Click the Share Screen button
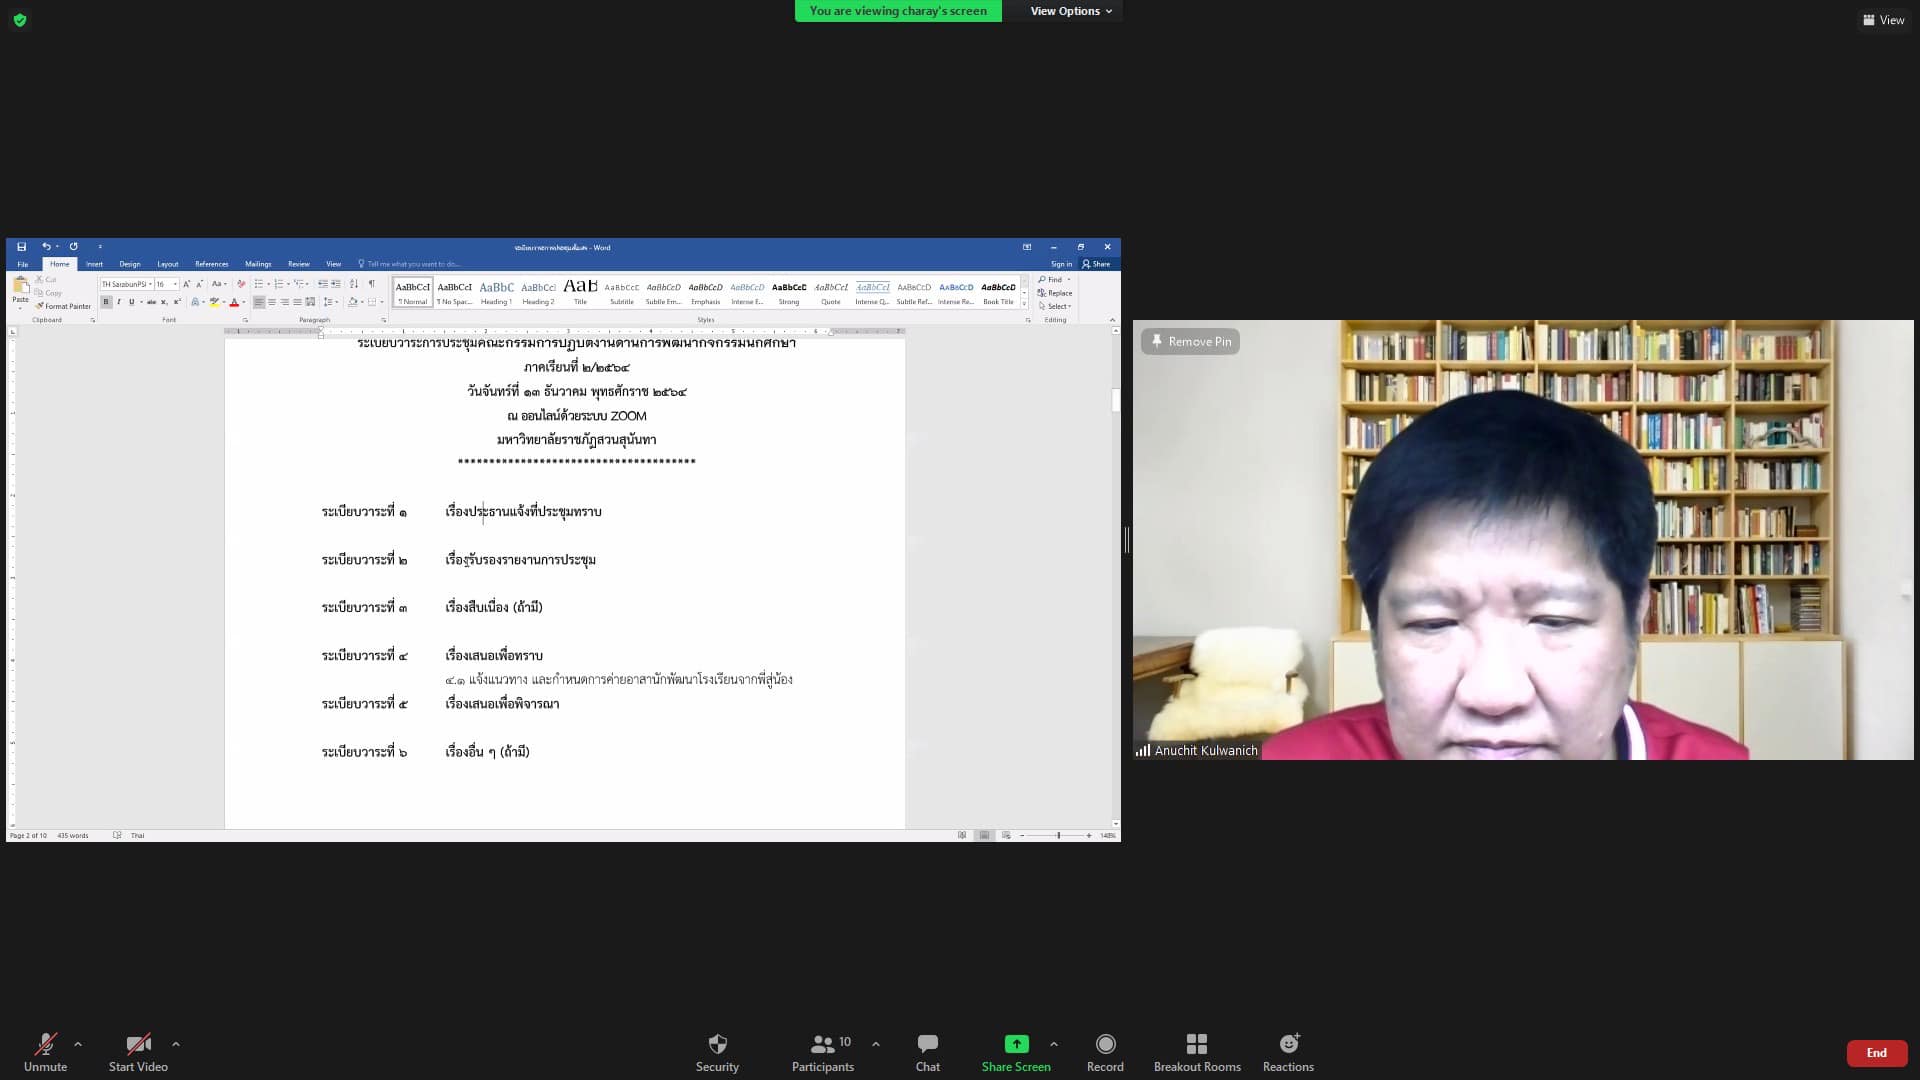 [1015, 1052]
